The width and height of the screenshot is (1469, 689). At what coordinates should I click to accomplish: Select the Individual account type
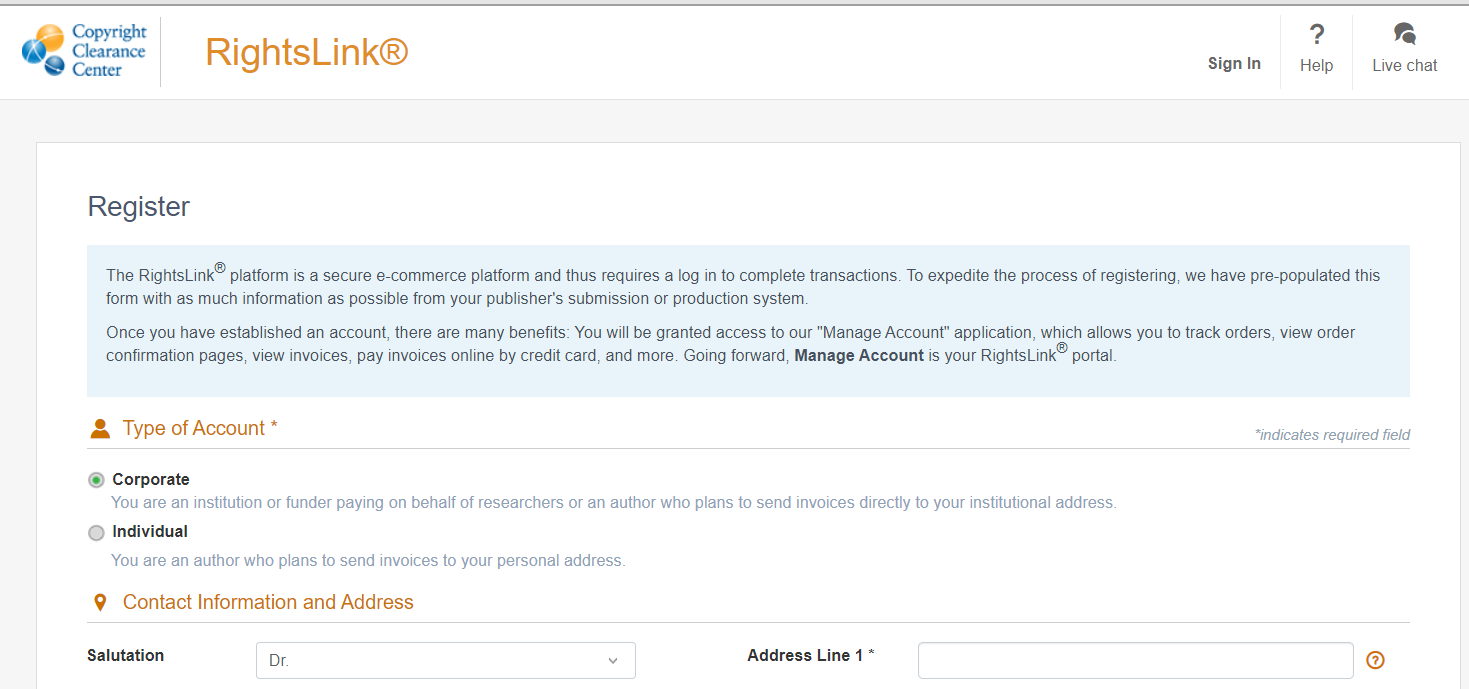click(x=96, y=532)
